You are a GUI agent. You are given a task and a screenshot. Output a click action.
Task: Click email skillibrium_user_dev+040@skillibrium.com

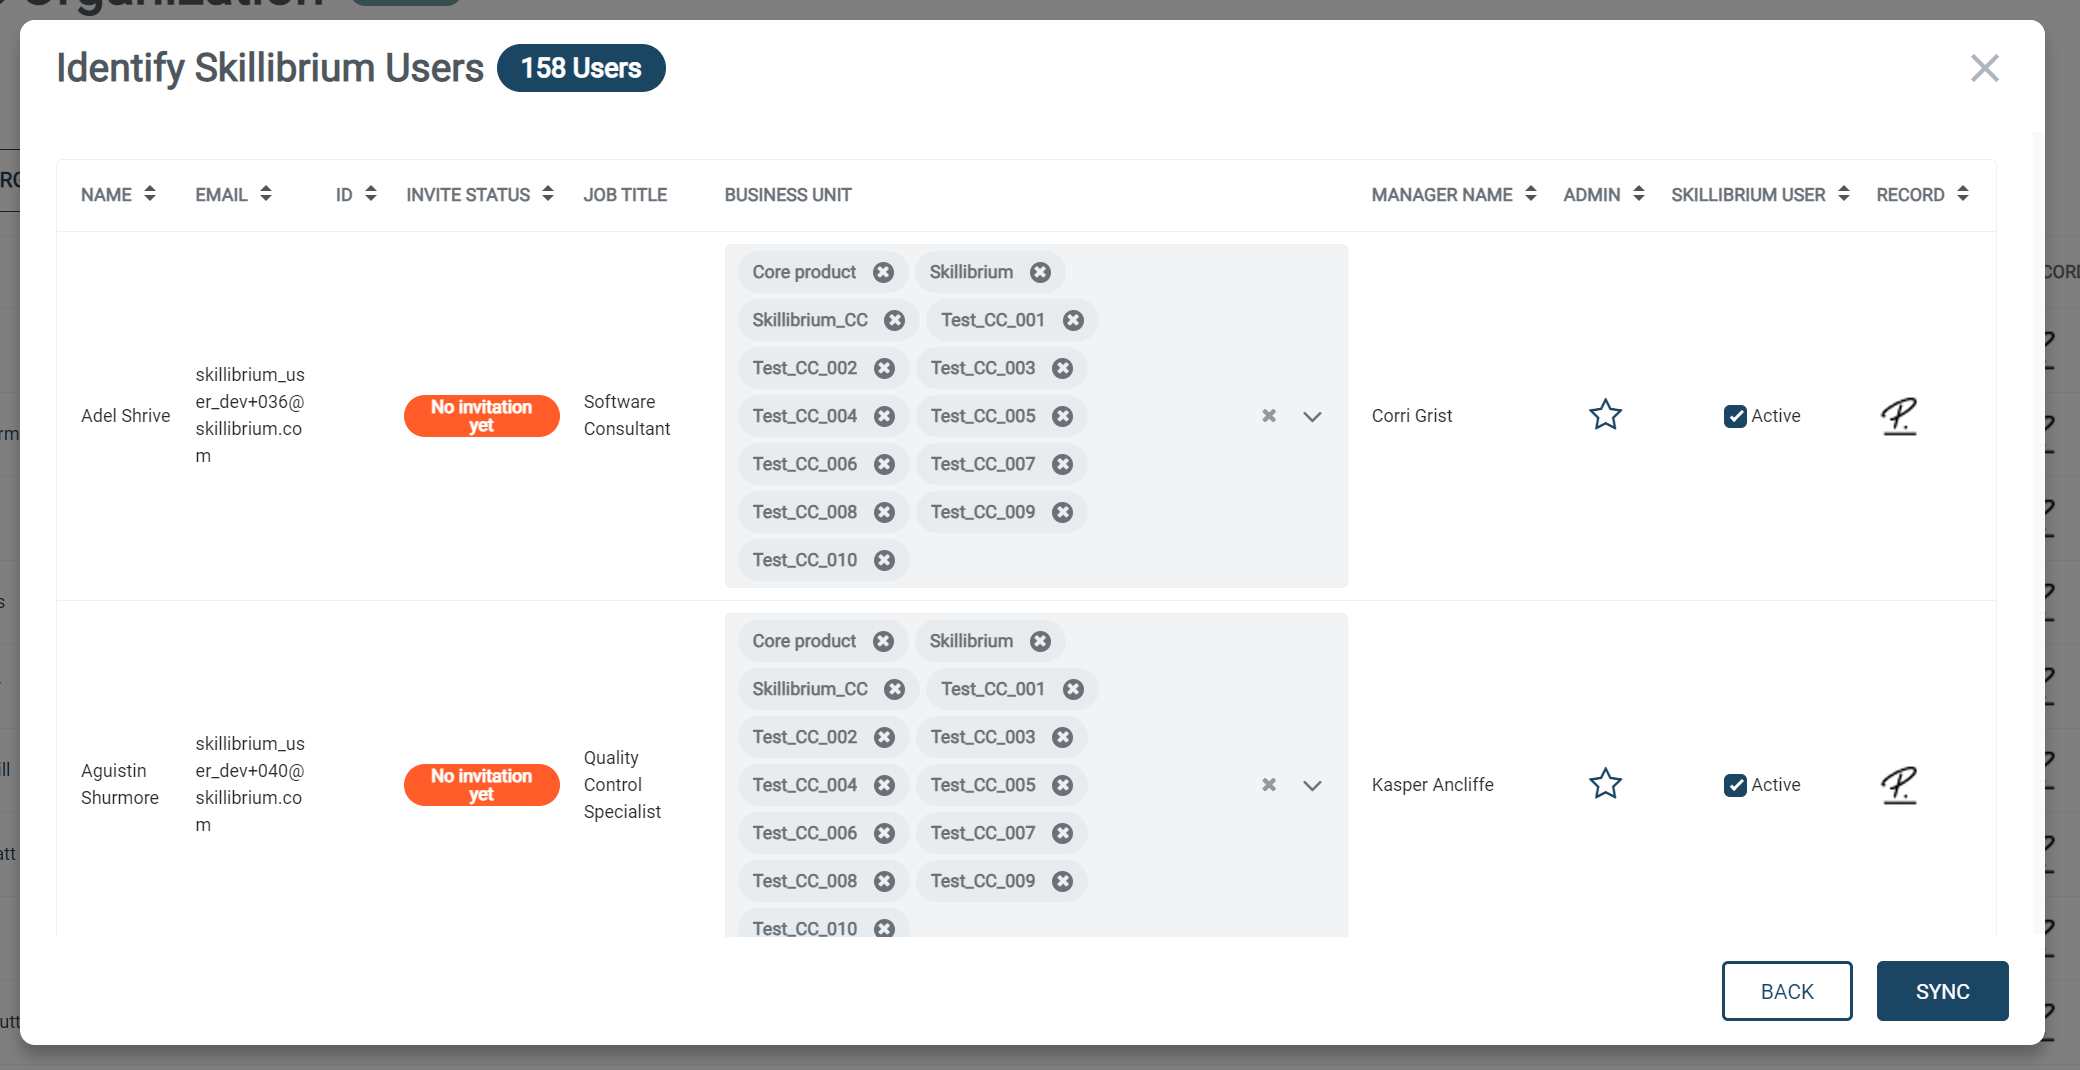click(250, 785)
